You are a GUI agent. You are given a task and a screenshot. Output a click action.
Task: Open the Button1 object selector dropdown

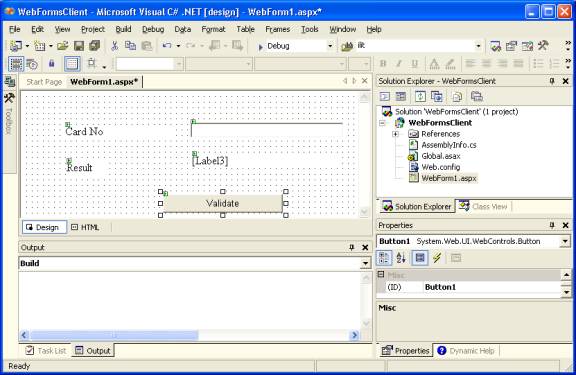pos(565,241)
